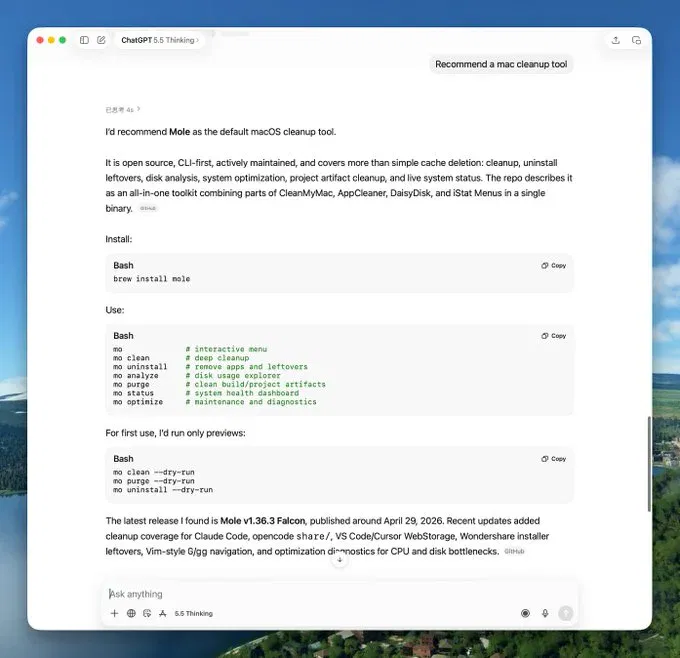This screenshot has height=658, width=680.
Task: Click the '# maintenance and diagnostics' comment
Action: [x=251, y=402]
